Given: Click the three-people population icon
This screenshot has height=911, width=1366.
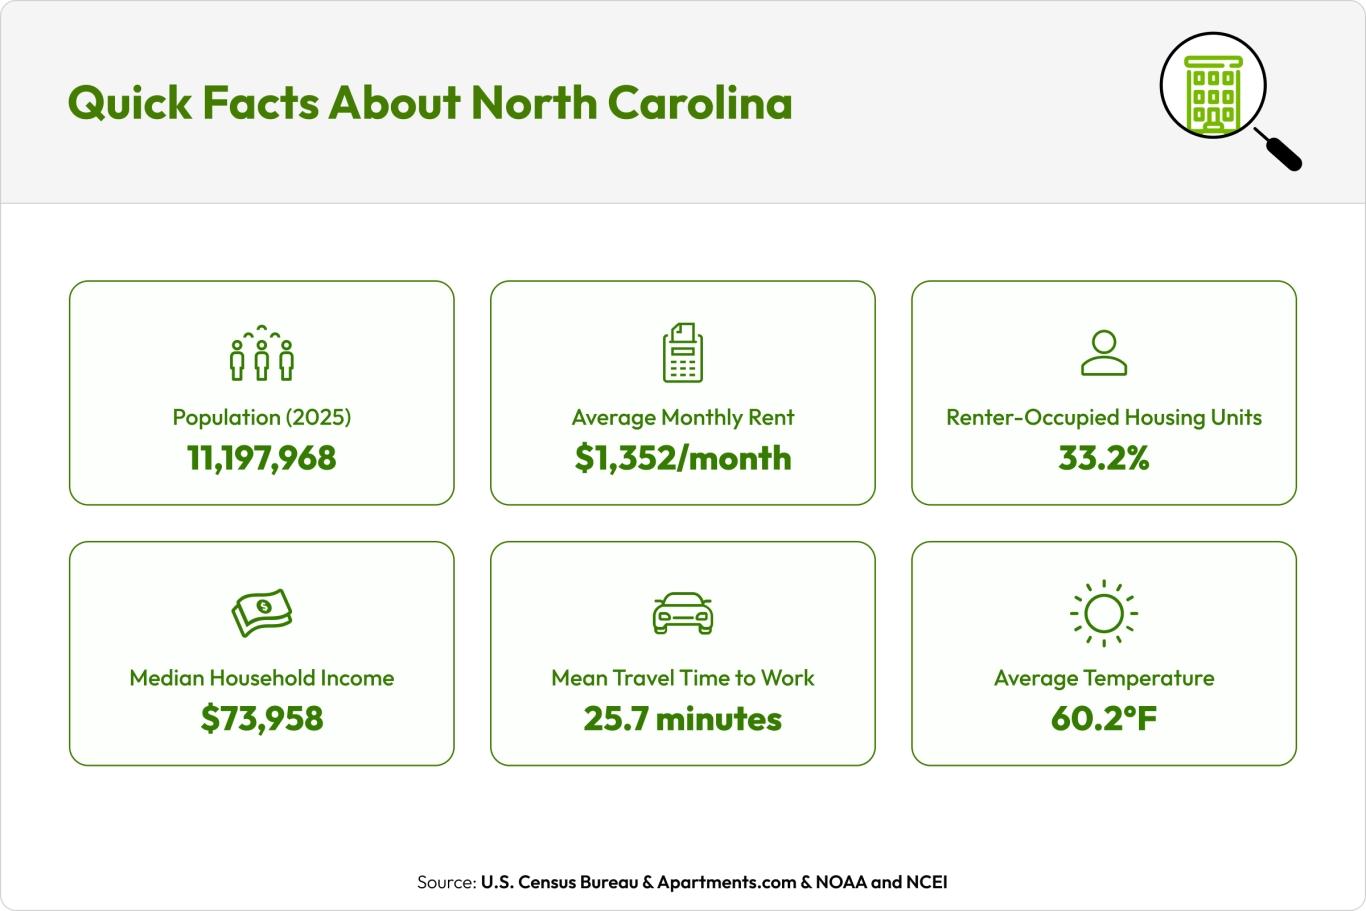Looking at the screenshot, I should (262, 353).
